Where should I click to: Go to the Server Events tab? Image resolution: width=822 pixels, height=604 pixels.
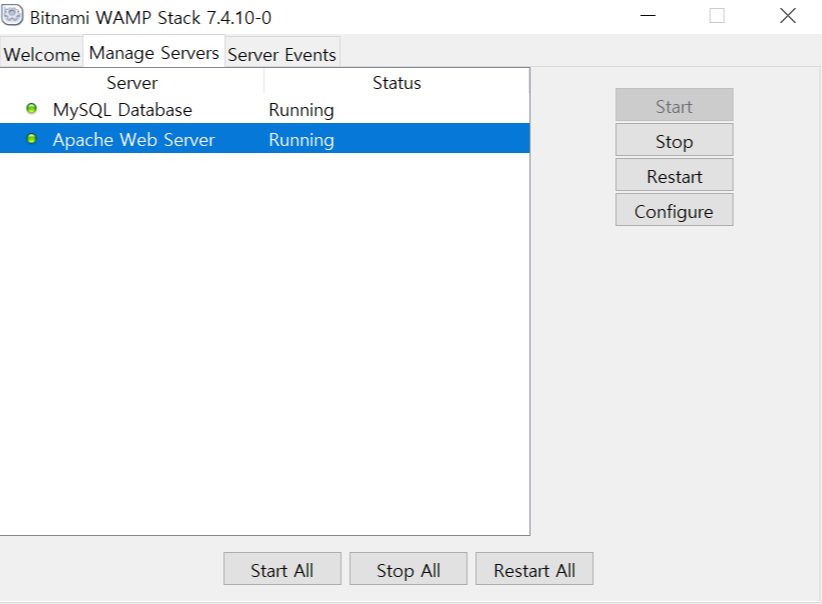pos(282,54)
